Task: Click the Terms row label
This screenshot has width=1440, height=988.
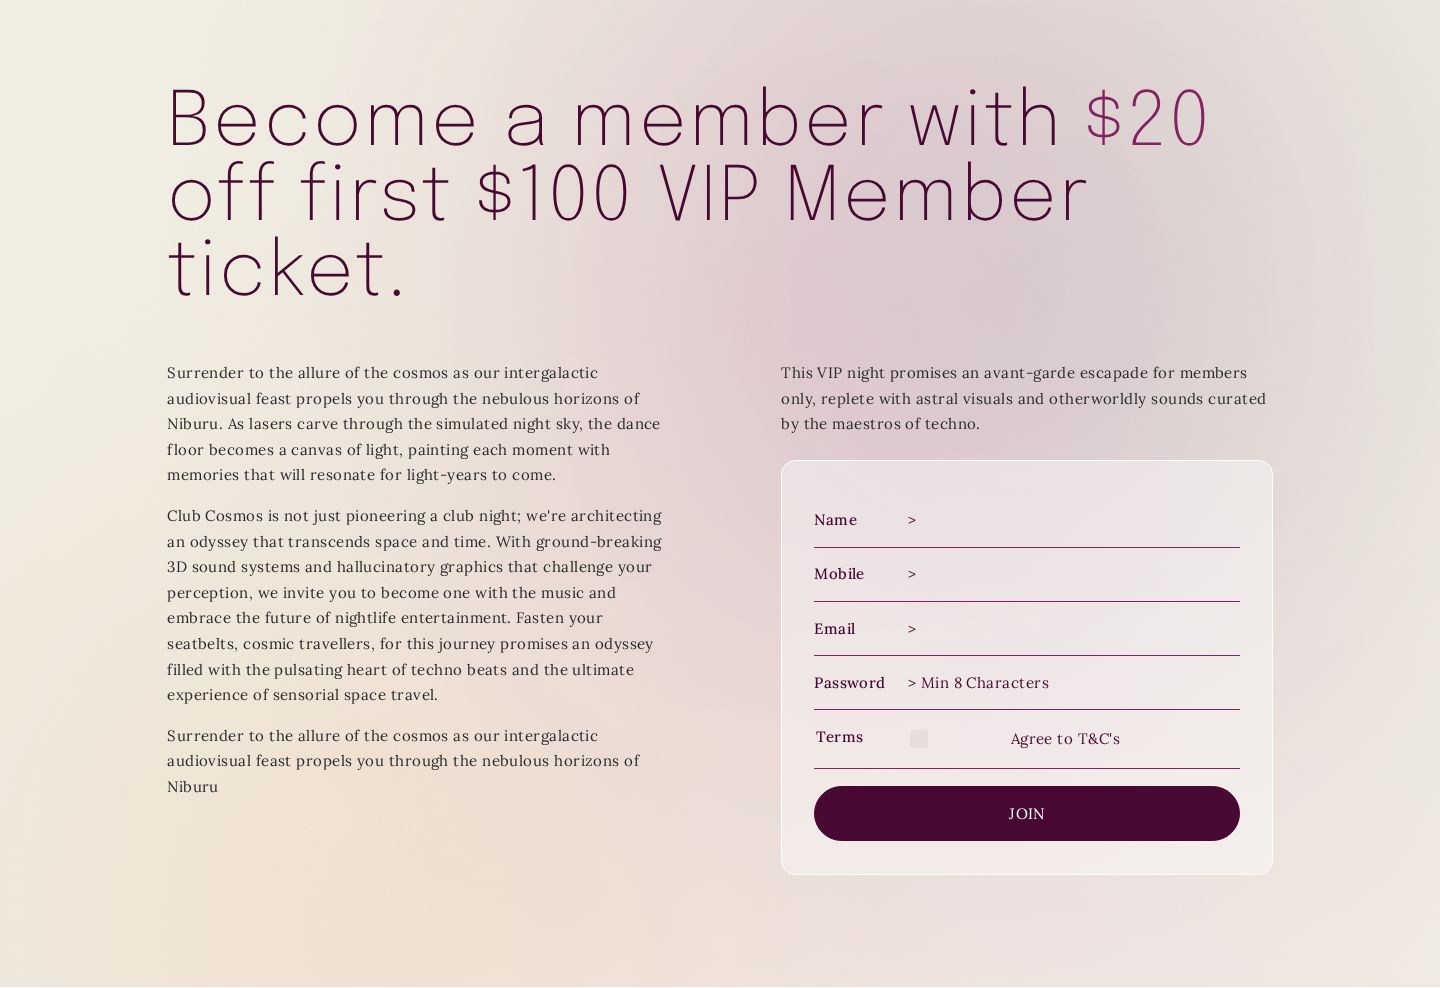Action: 839,737
